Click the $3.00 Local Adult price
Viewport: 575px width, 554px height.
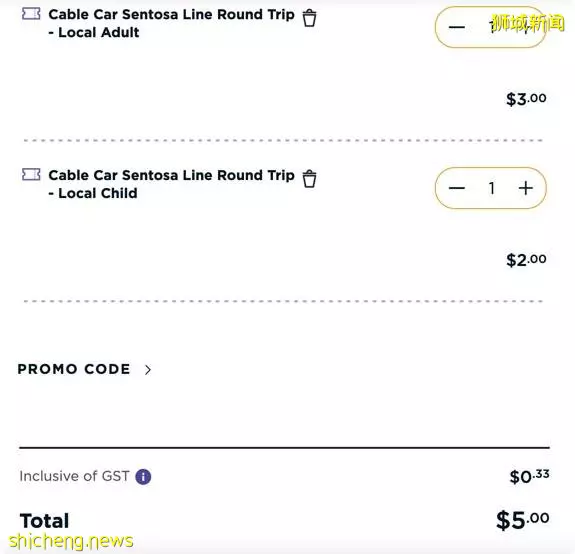click(x=526, y=99)
